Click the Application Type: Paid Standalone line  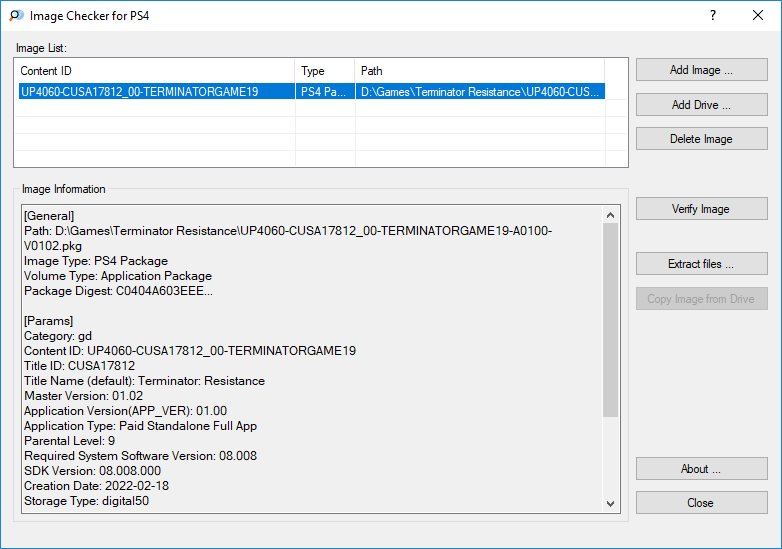(141, 425)
